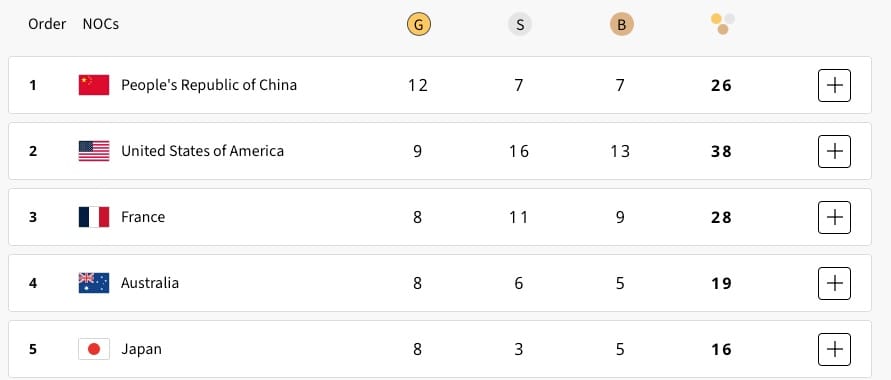The image size is (891, 380).
Task: Expand the Australia row with plus
Action: point(834,283)
